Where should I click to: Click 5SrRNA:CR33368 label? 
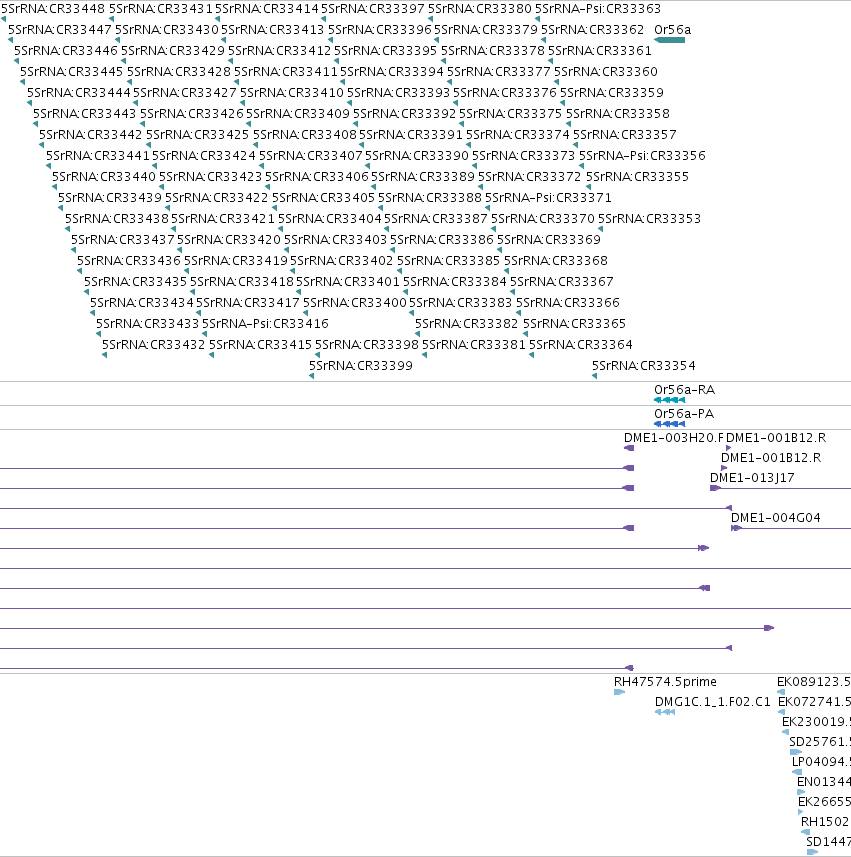[x=556, y=261]
